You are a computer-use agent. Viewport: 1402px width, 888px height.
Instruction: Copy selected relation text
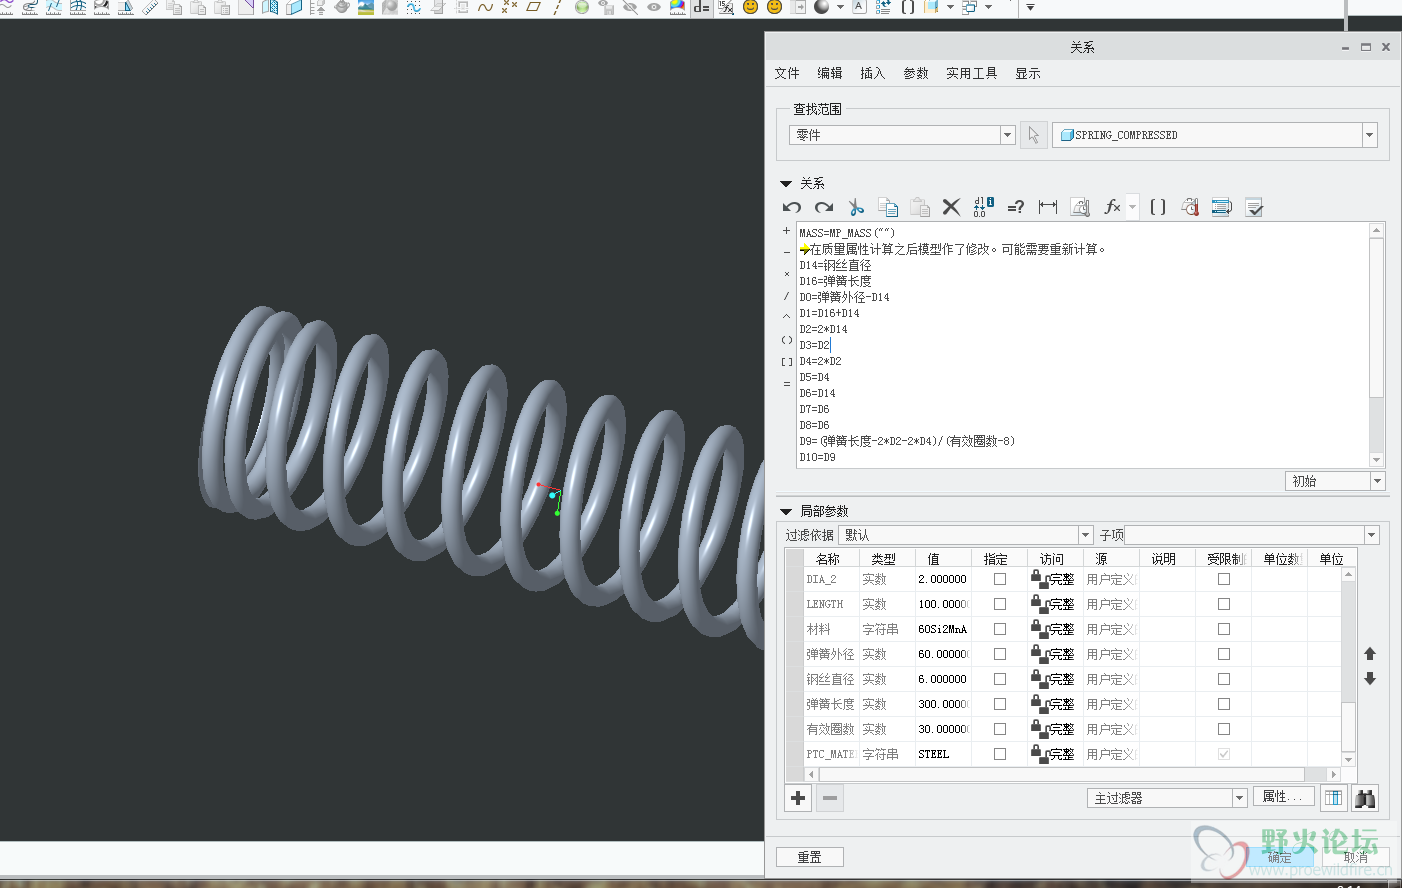coord(888,207)
